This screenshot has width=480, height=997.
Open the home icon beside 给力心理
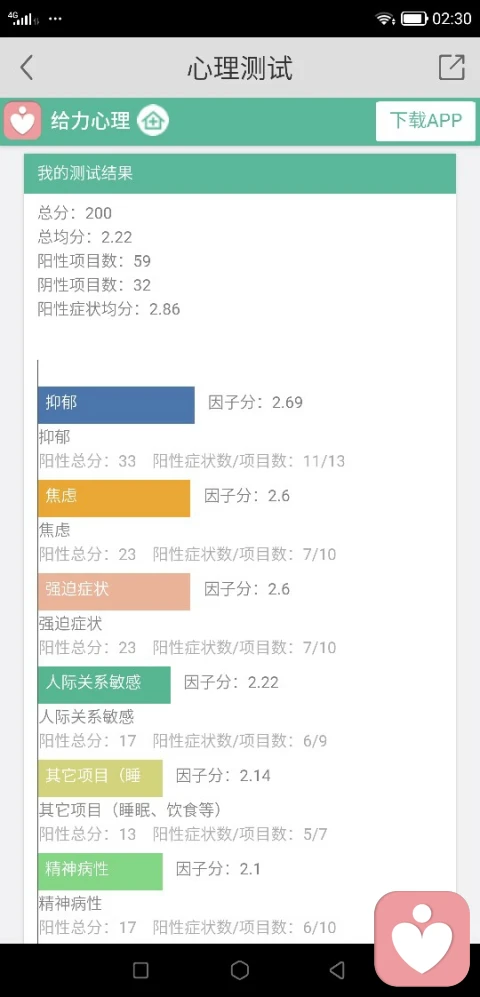(153, 120)
